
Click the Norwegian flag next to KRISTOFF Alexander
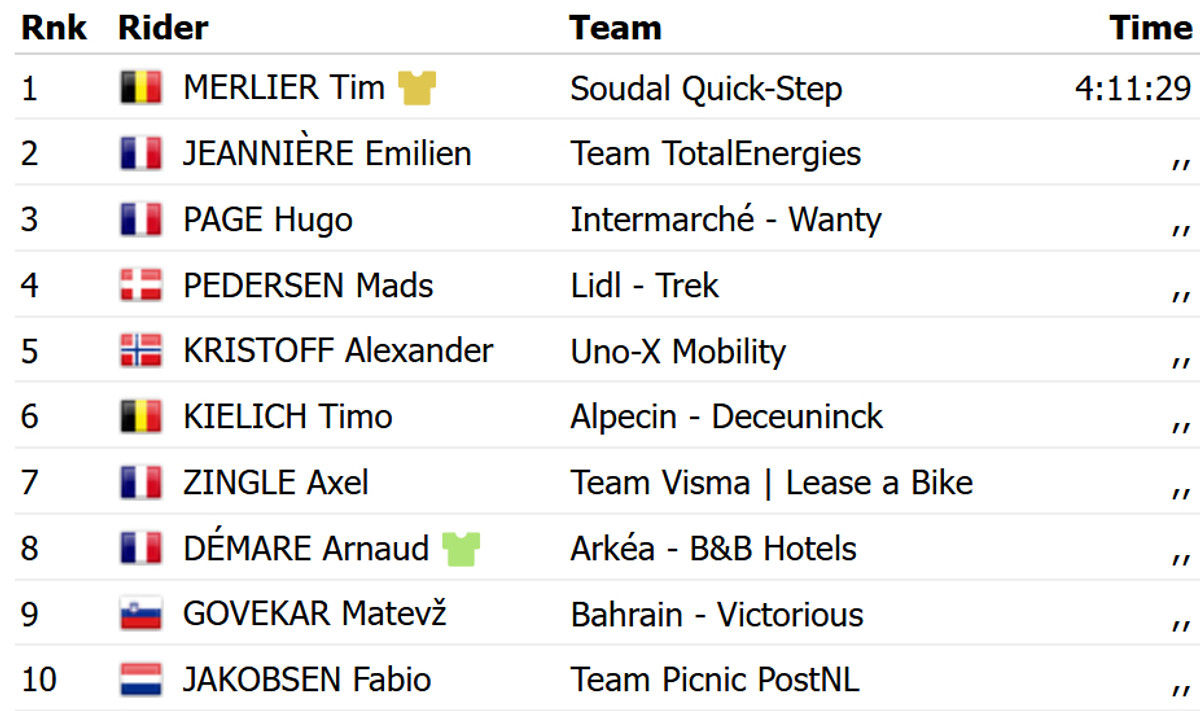point(141,351)
